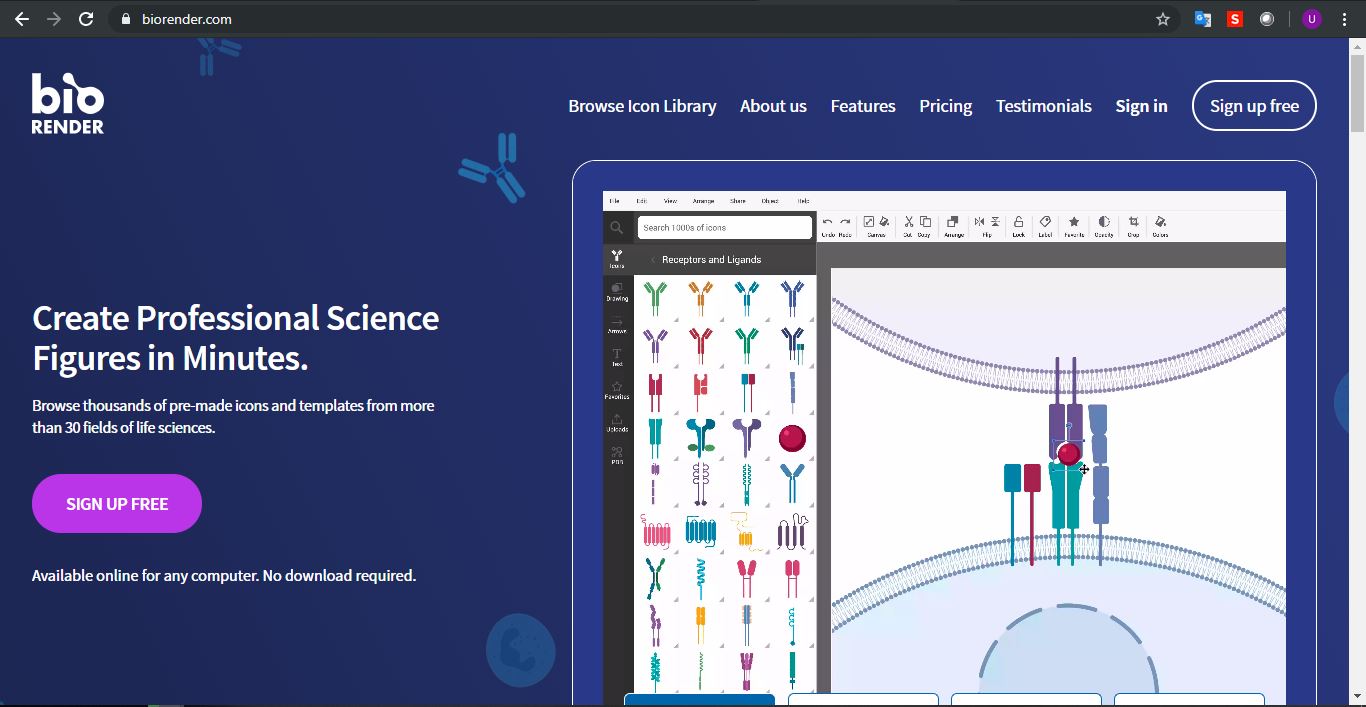1366x707 pixels.
Task: Click the purple SIGN UP FREE button
Action: 117,504
